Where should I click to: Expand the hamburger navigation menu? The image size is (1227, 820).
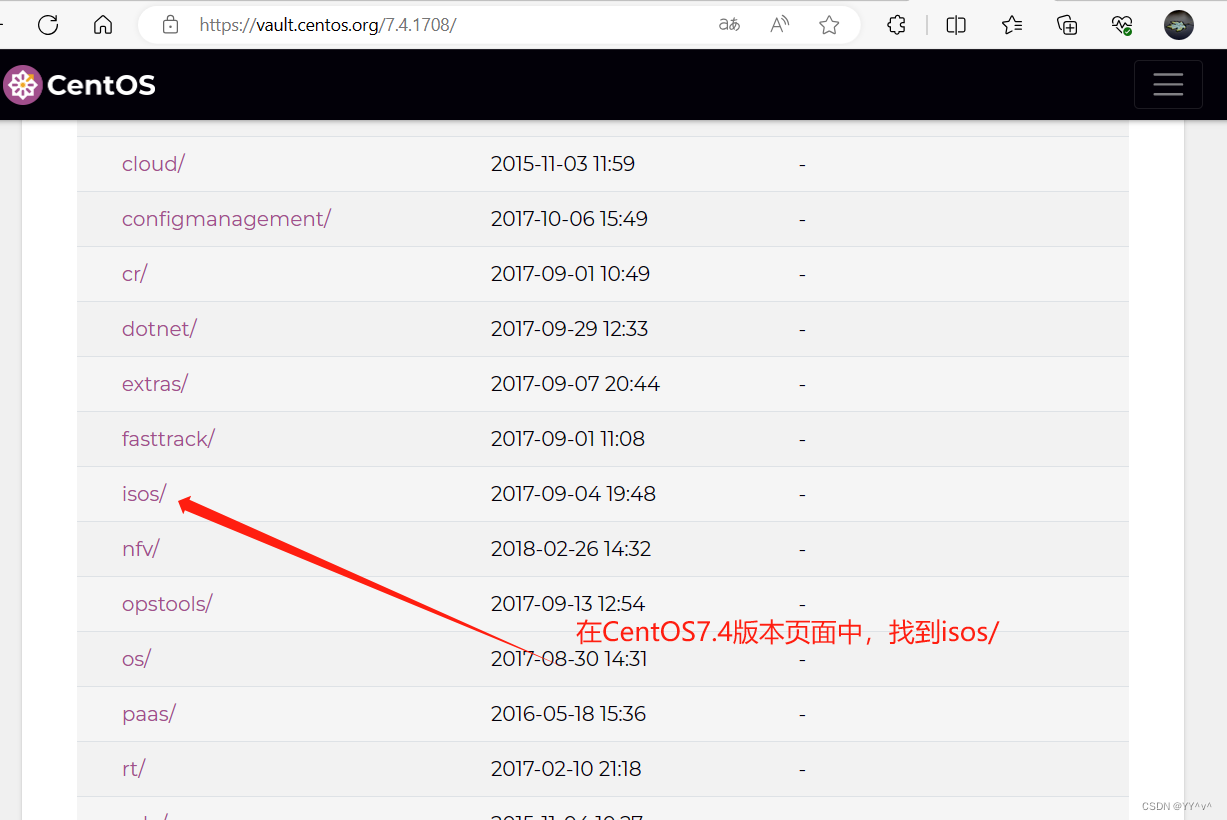pyautogui.click(x=1168, y=84)
